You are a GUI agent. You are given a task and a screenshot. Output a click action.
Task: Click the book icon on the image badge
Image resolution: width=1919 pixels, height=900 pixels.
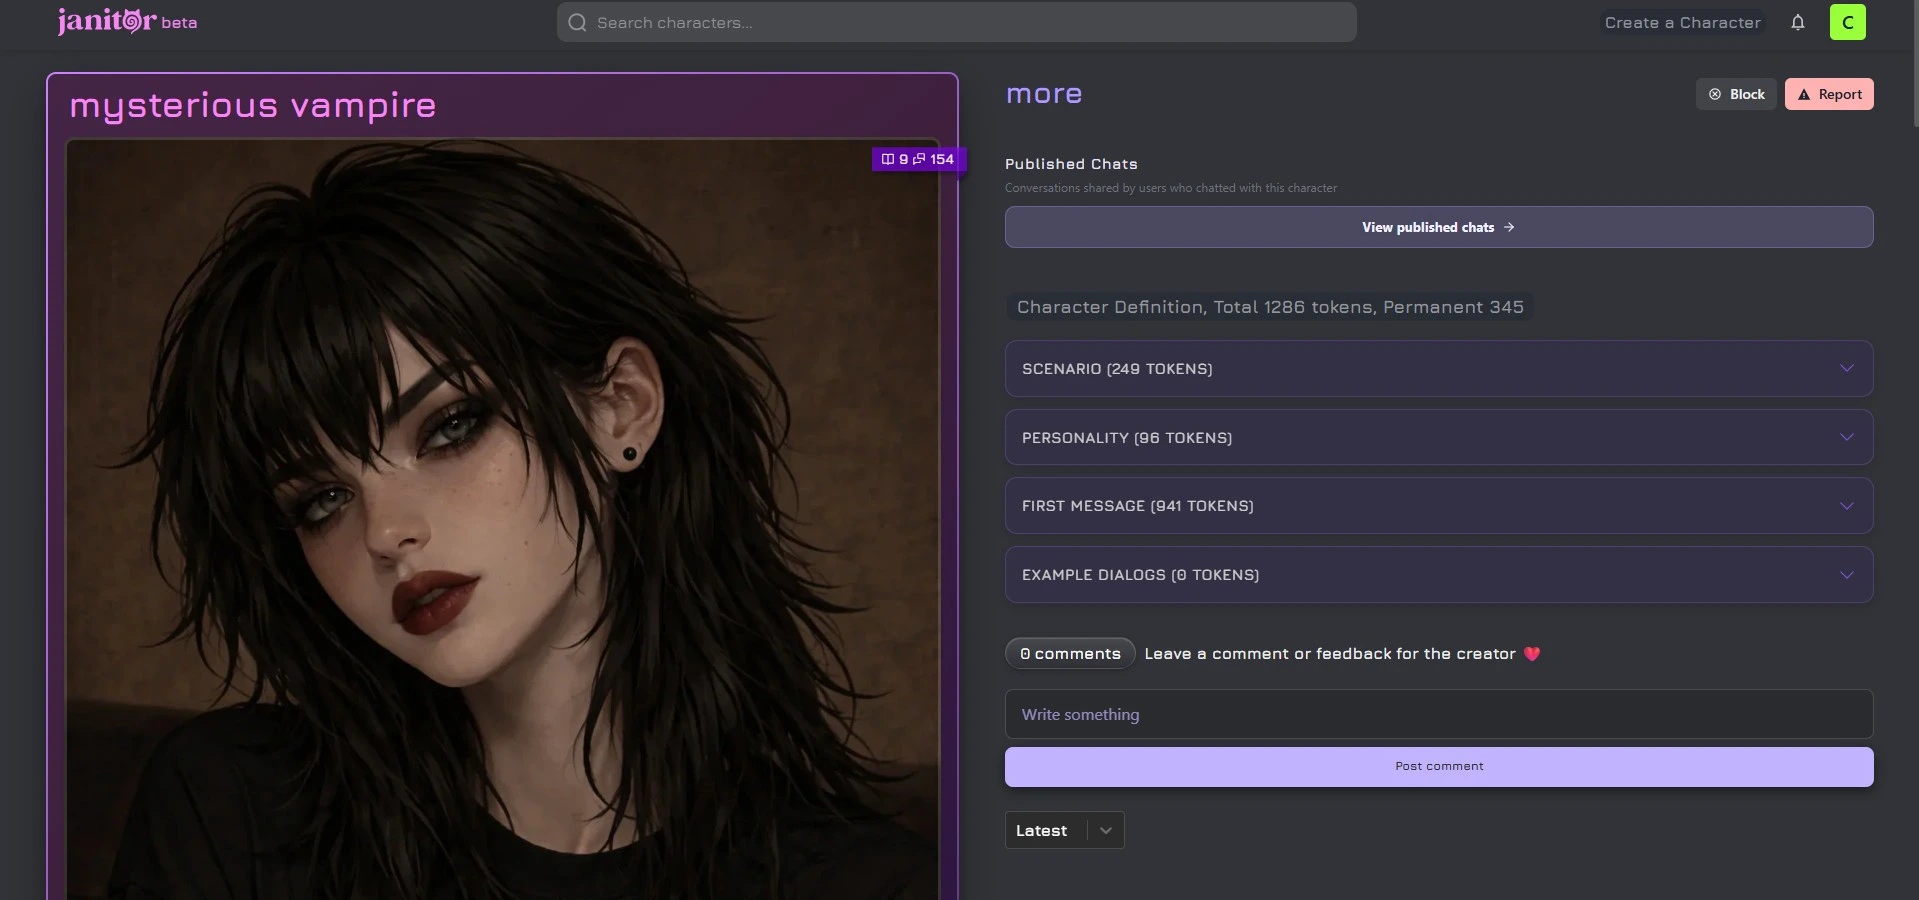(x=886, y=159)
